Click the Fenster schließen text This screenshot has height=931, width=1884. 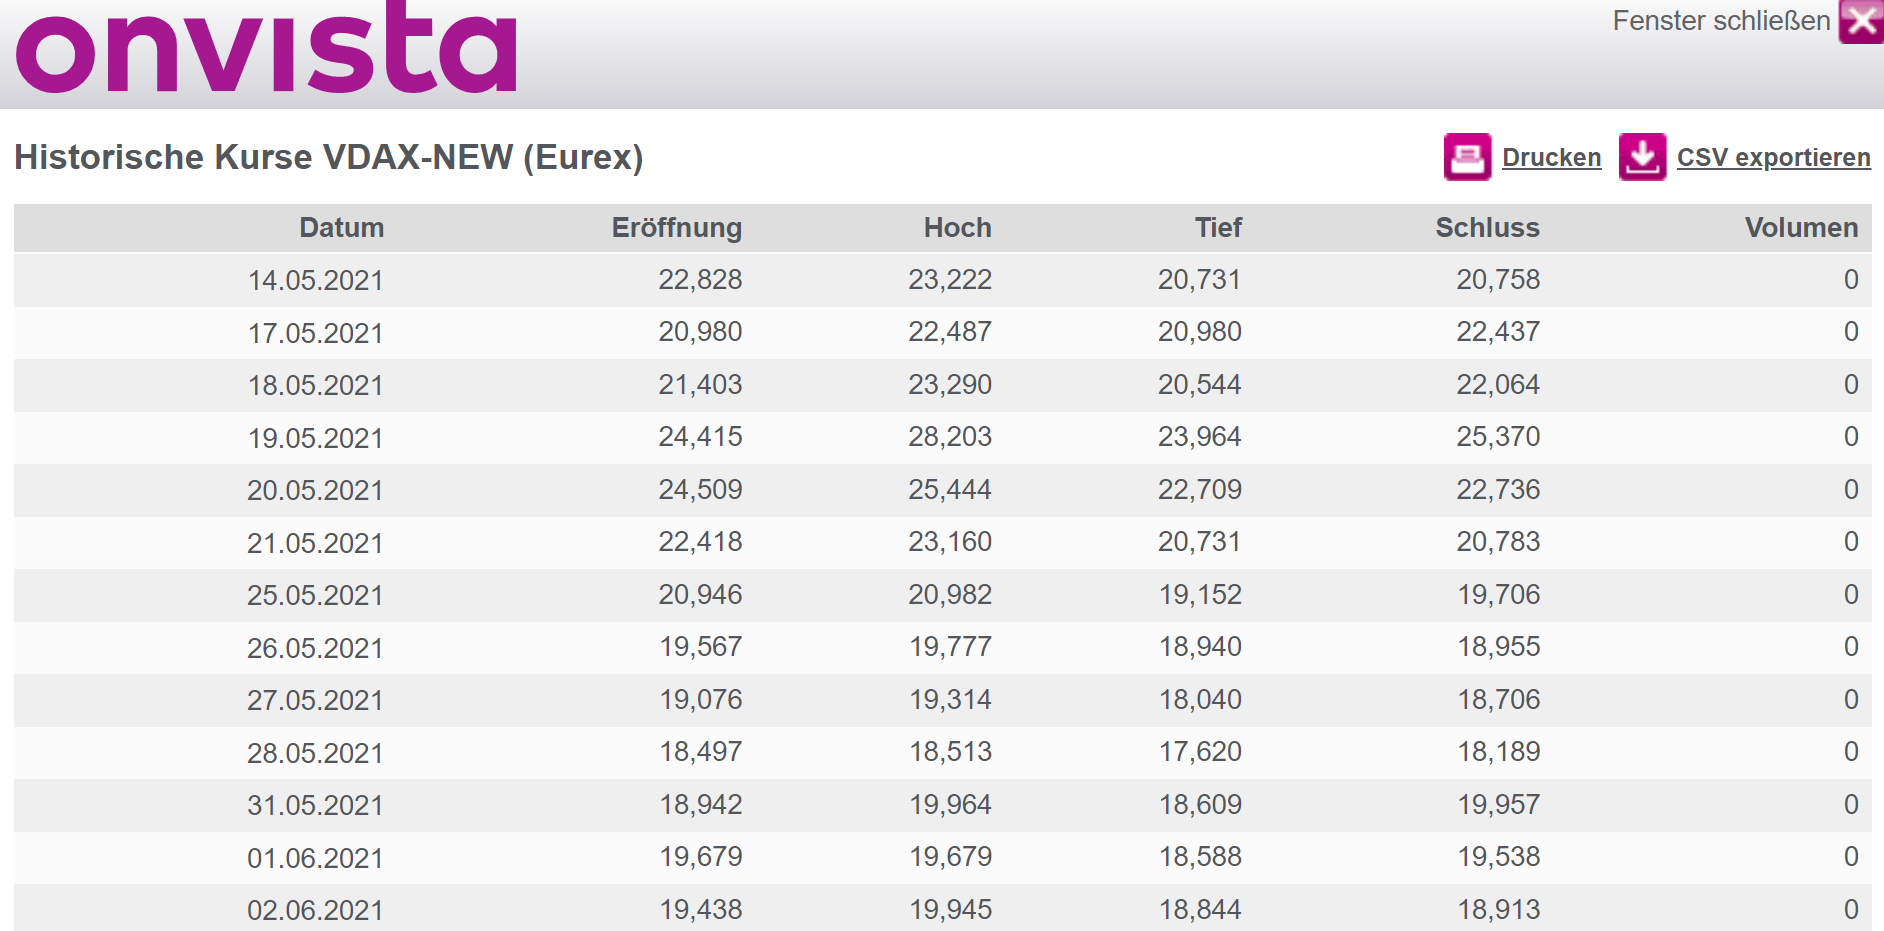click(1721, 21)
